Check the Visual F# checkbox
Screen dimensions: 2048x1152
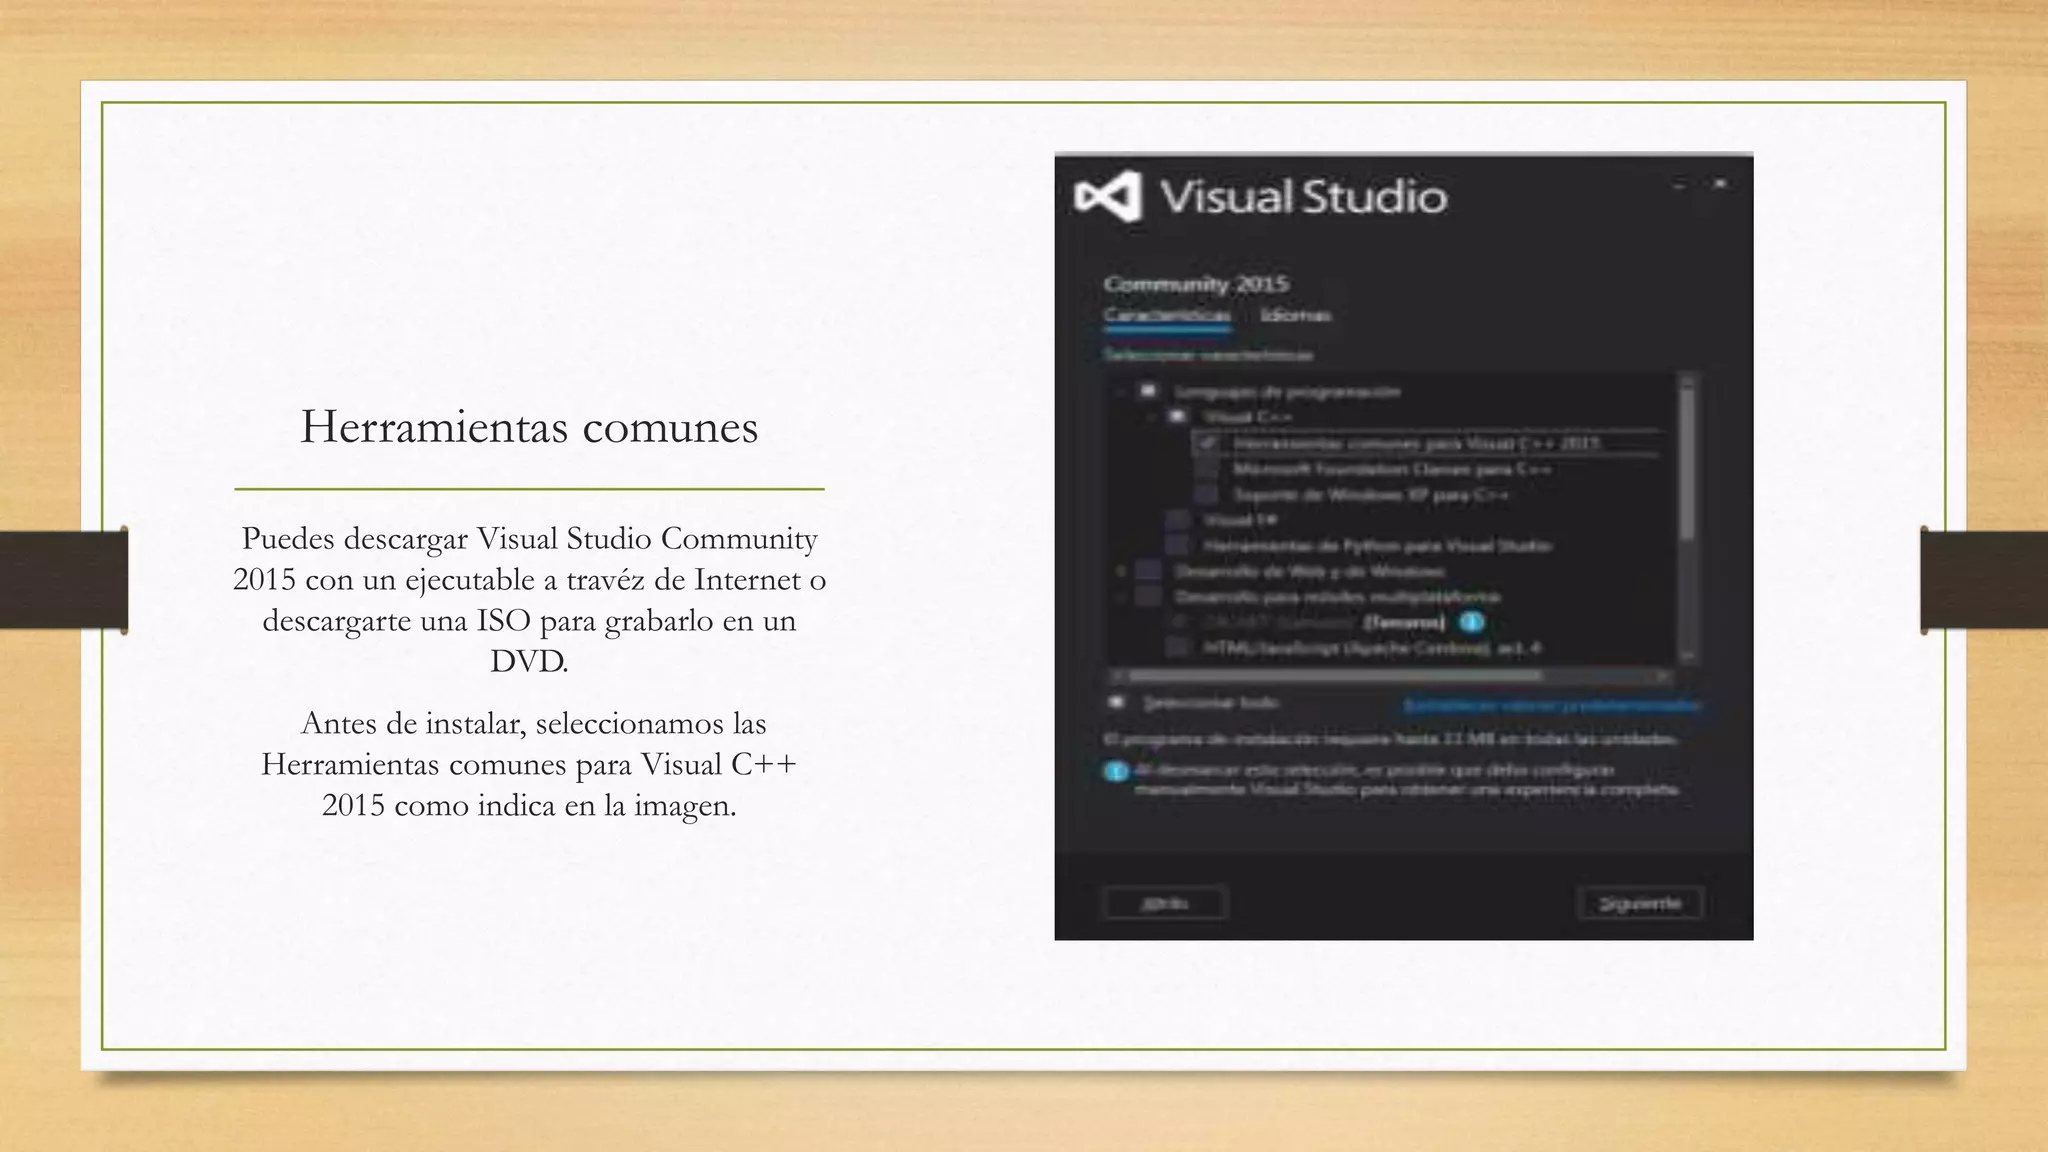click(1178, 520)
